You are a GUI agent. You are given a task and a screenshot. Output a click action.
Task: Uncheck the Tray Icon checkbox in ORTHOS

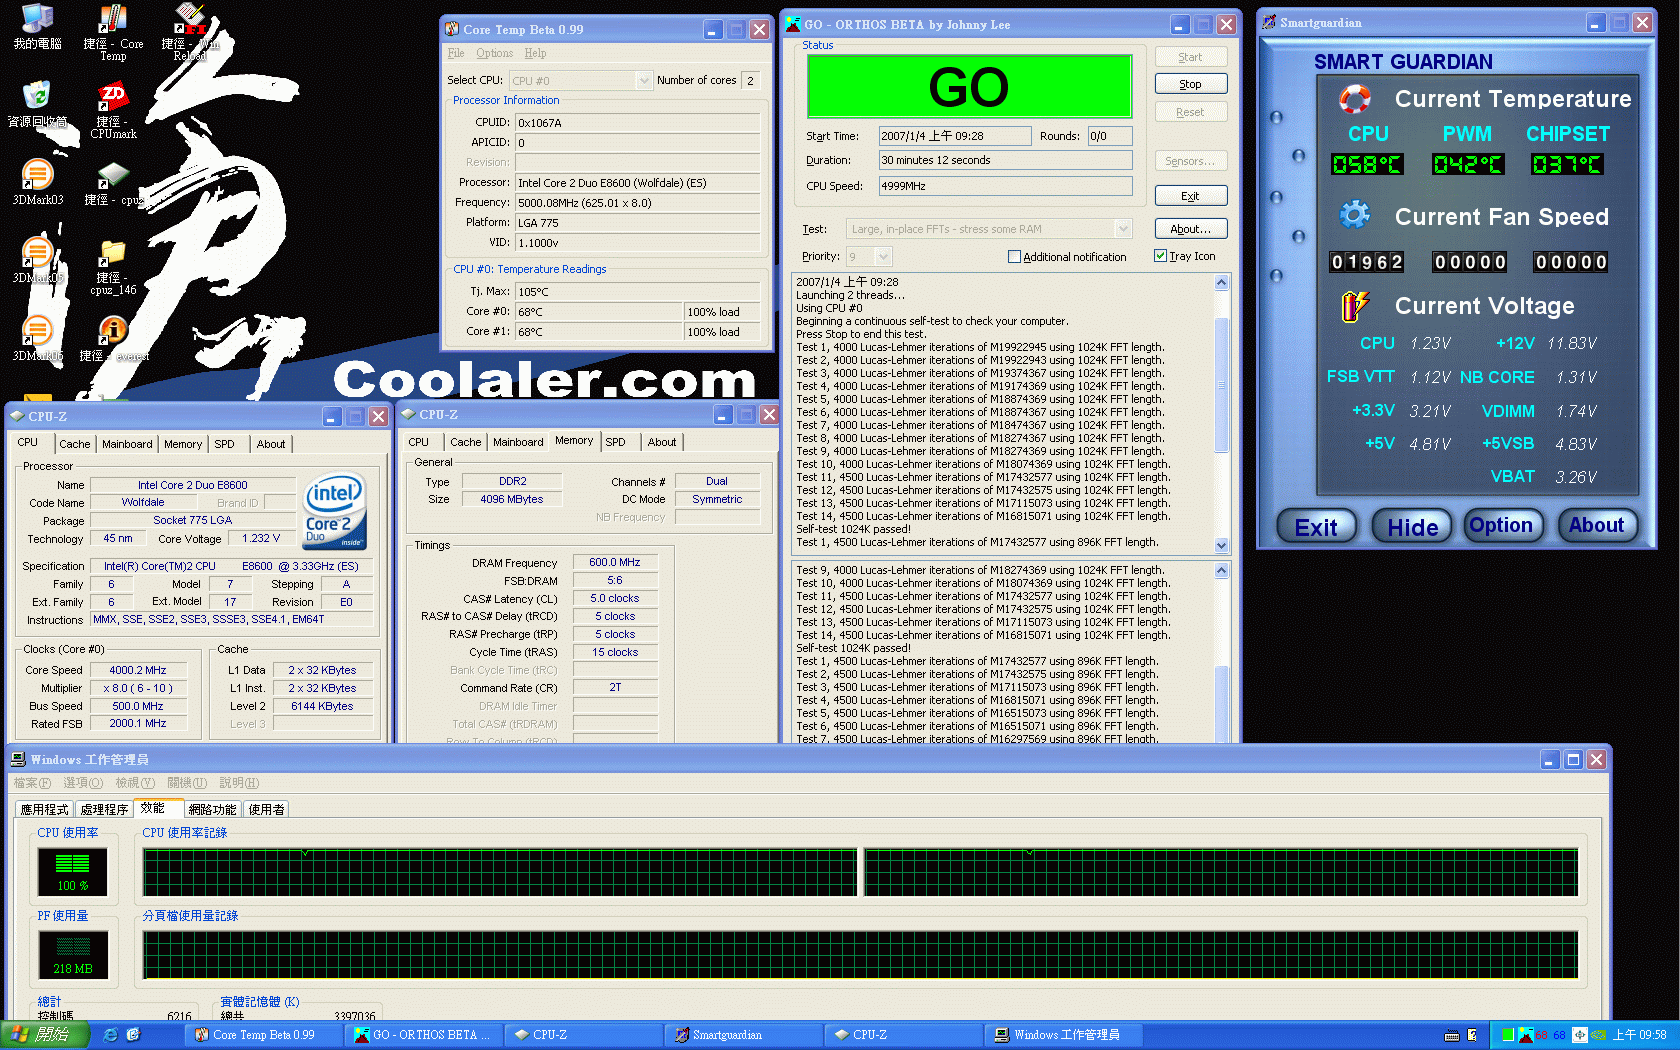pyautogui.click(x=1160, y=256)
